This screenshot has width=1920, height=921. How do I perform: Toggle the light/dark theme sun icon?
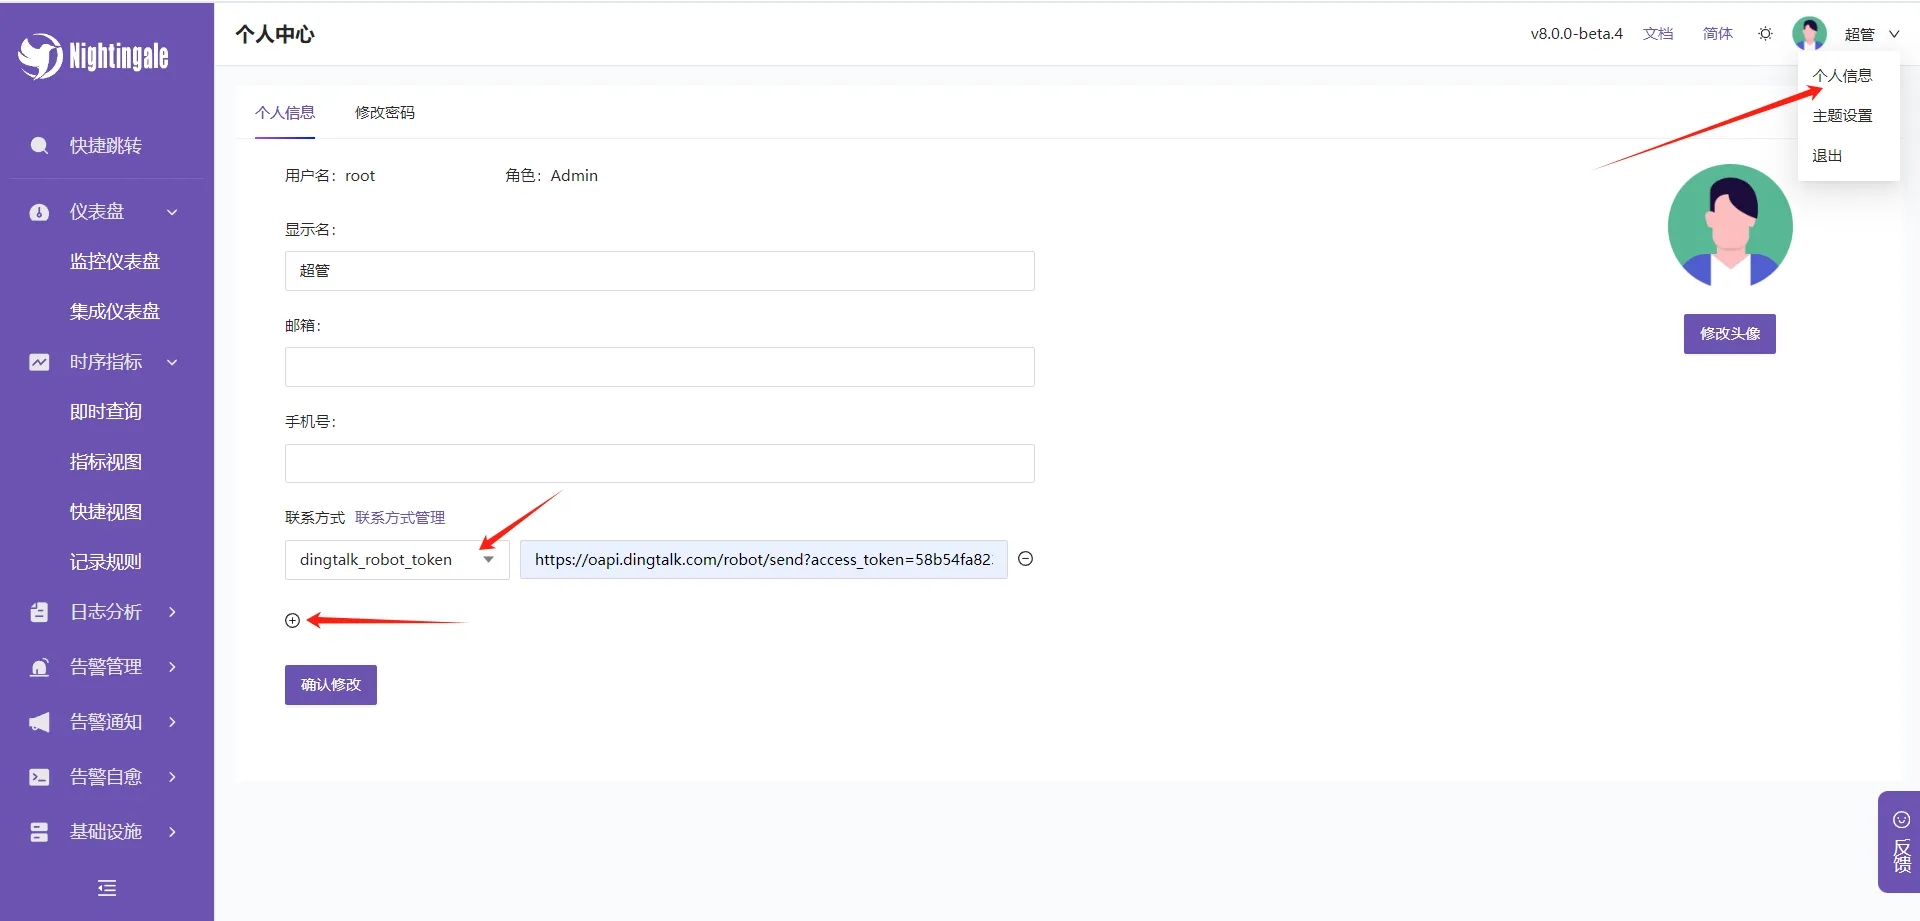[x=1765, y=34]
